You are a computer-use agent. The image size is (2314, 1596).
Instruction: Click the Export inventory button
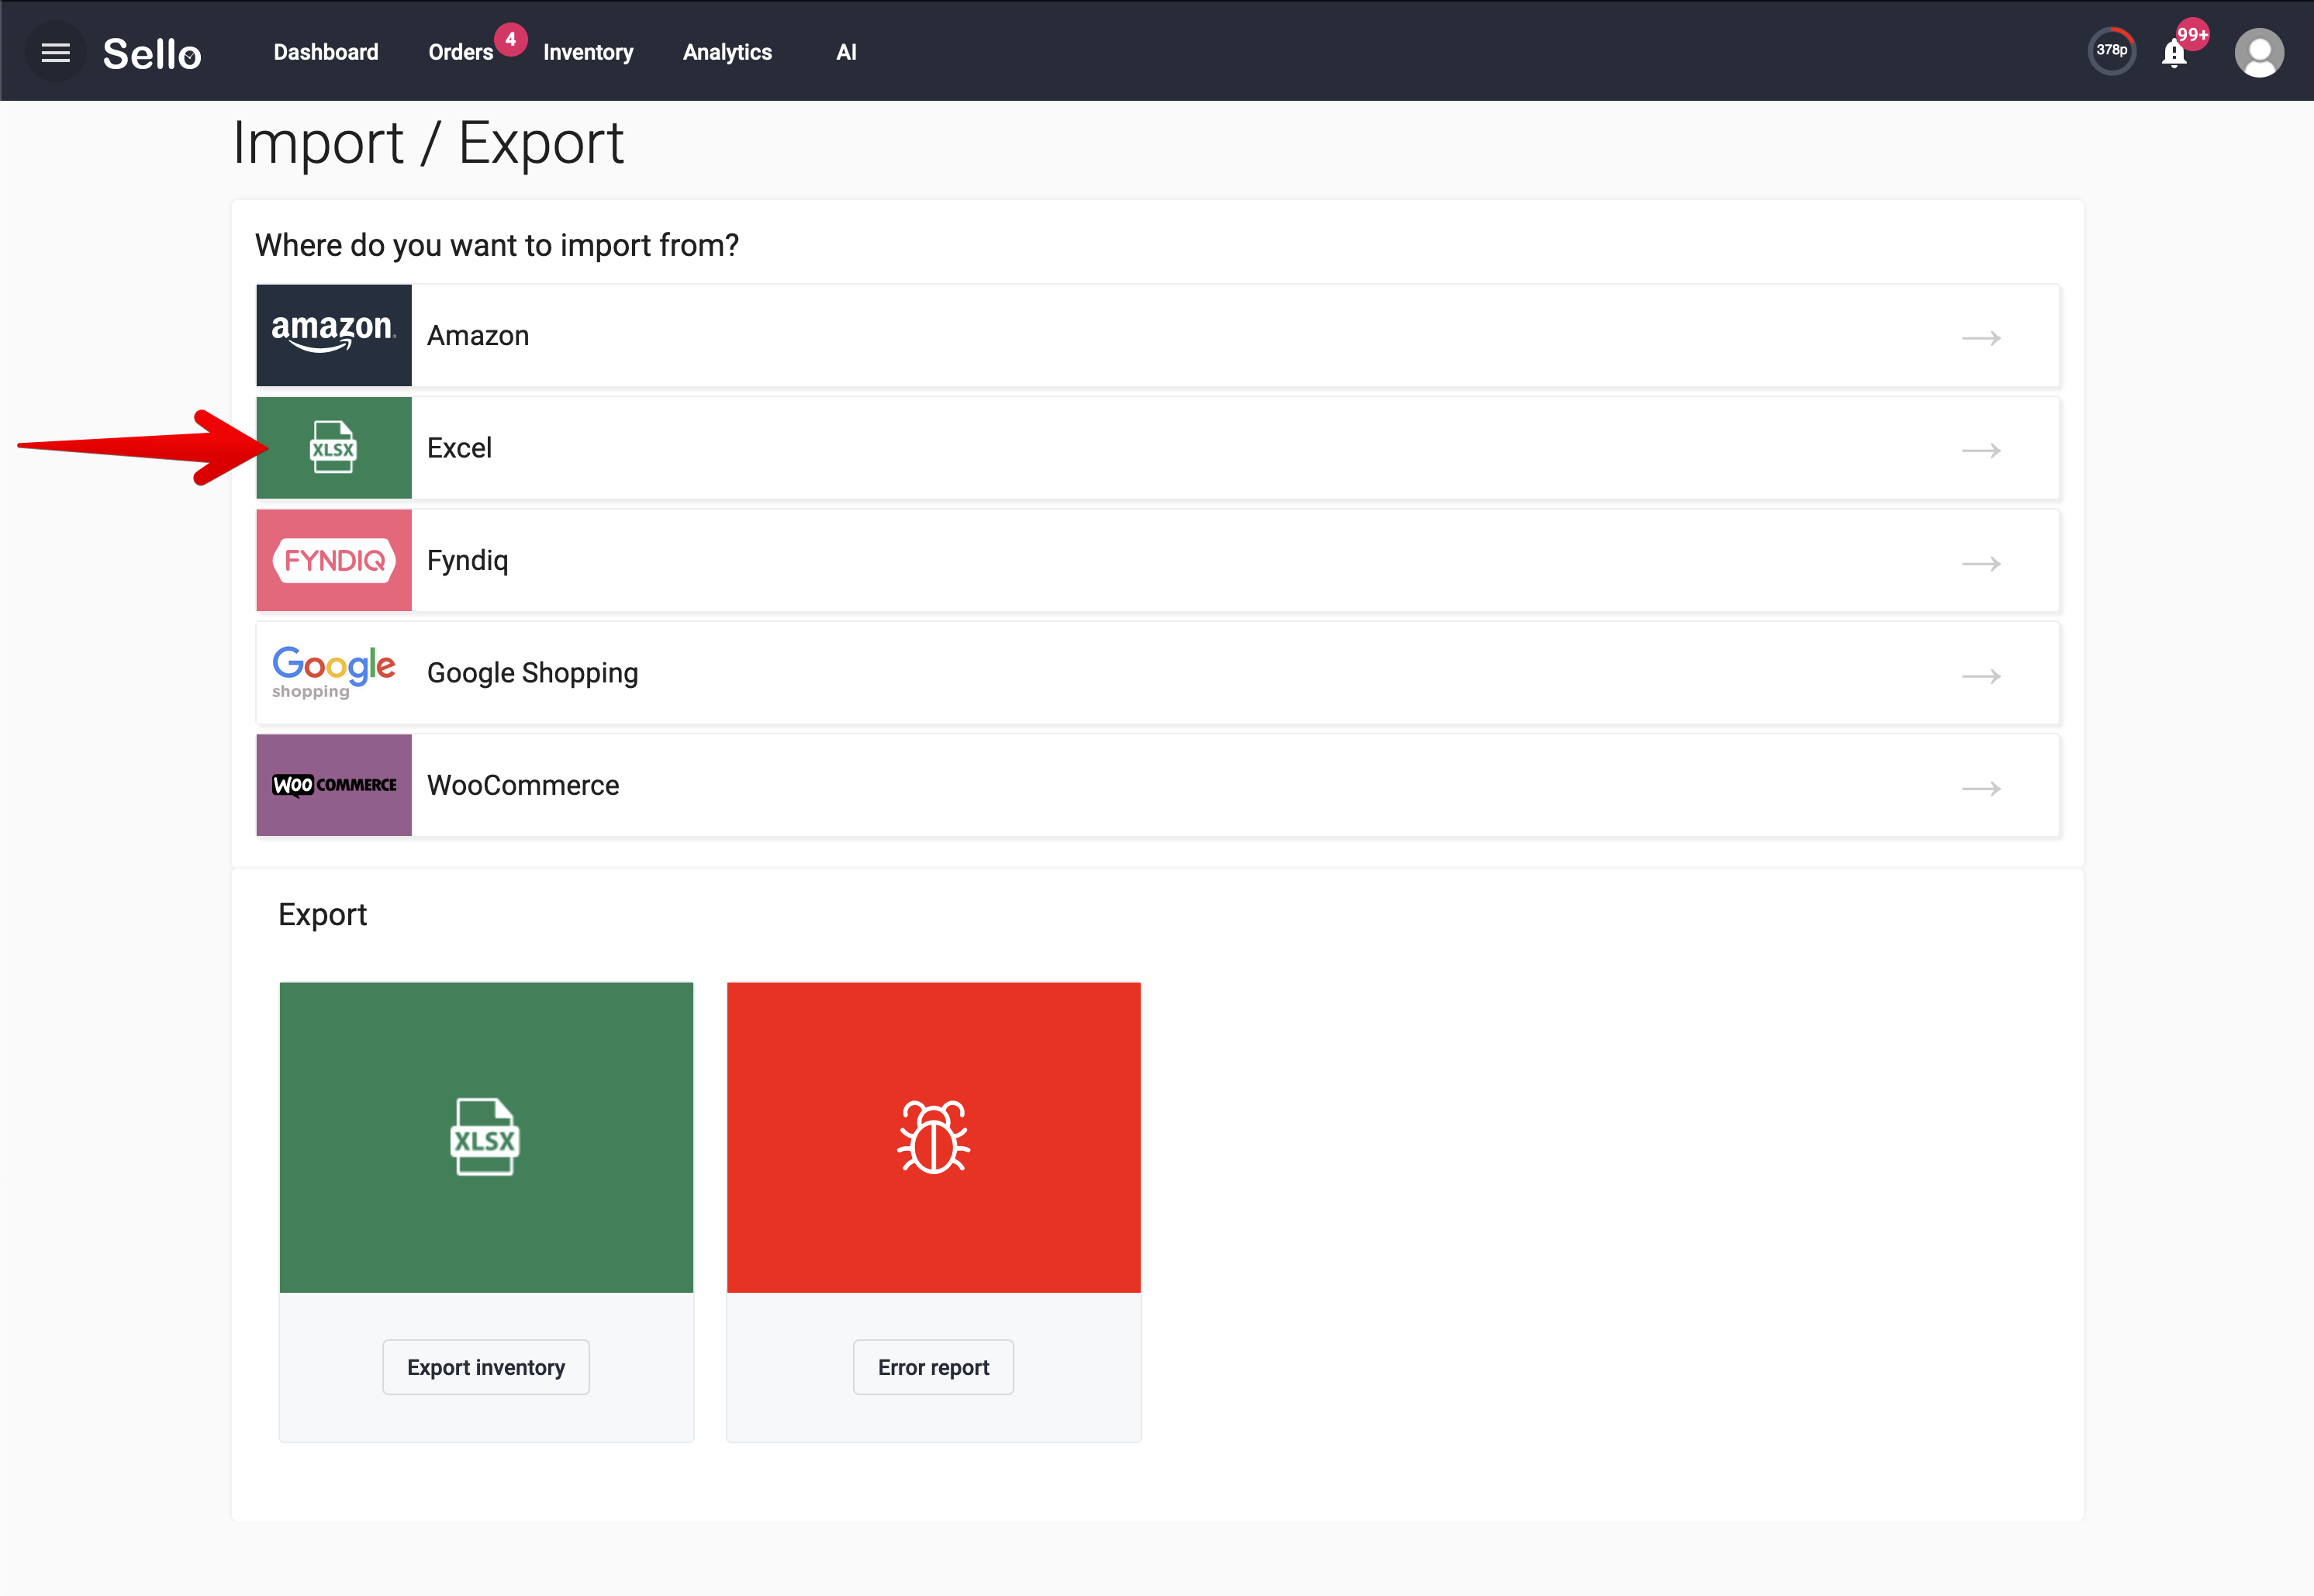click(x=486, y=1367)
